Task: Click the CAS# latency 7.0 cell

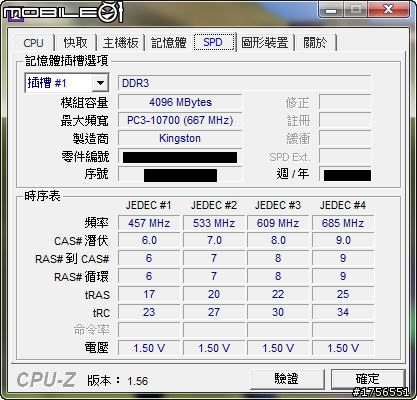Action: tap(214, 241)
